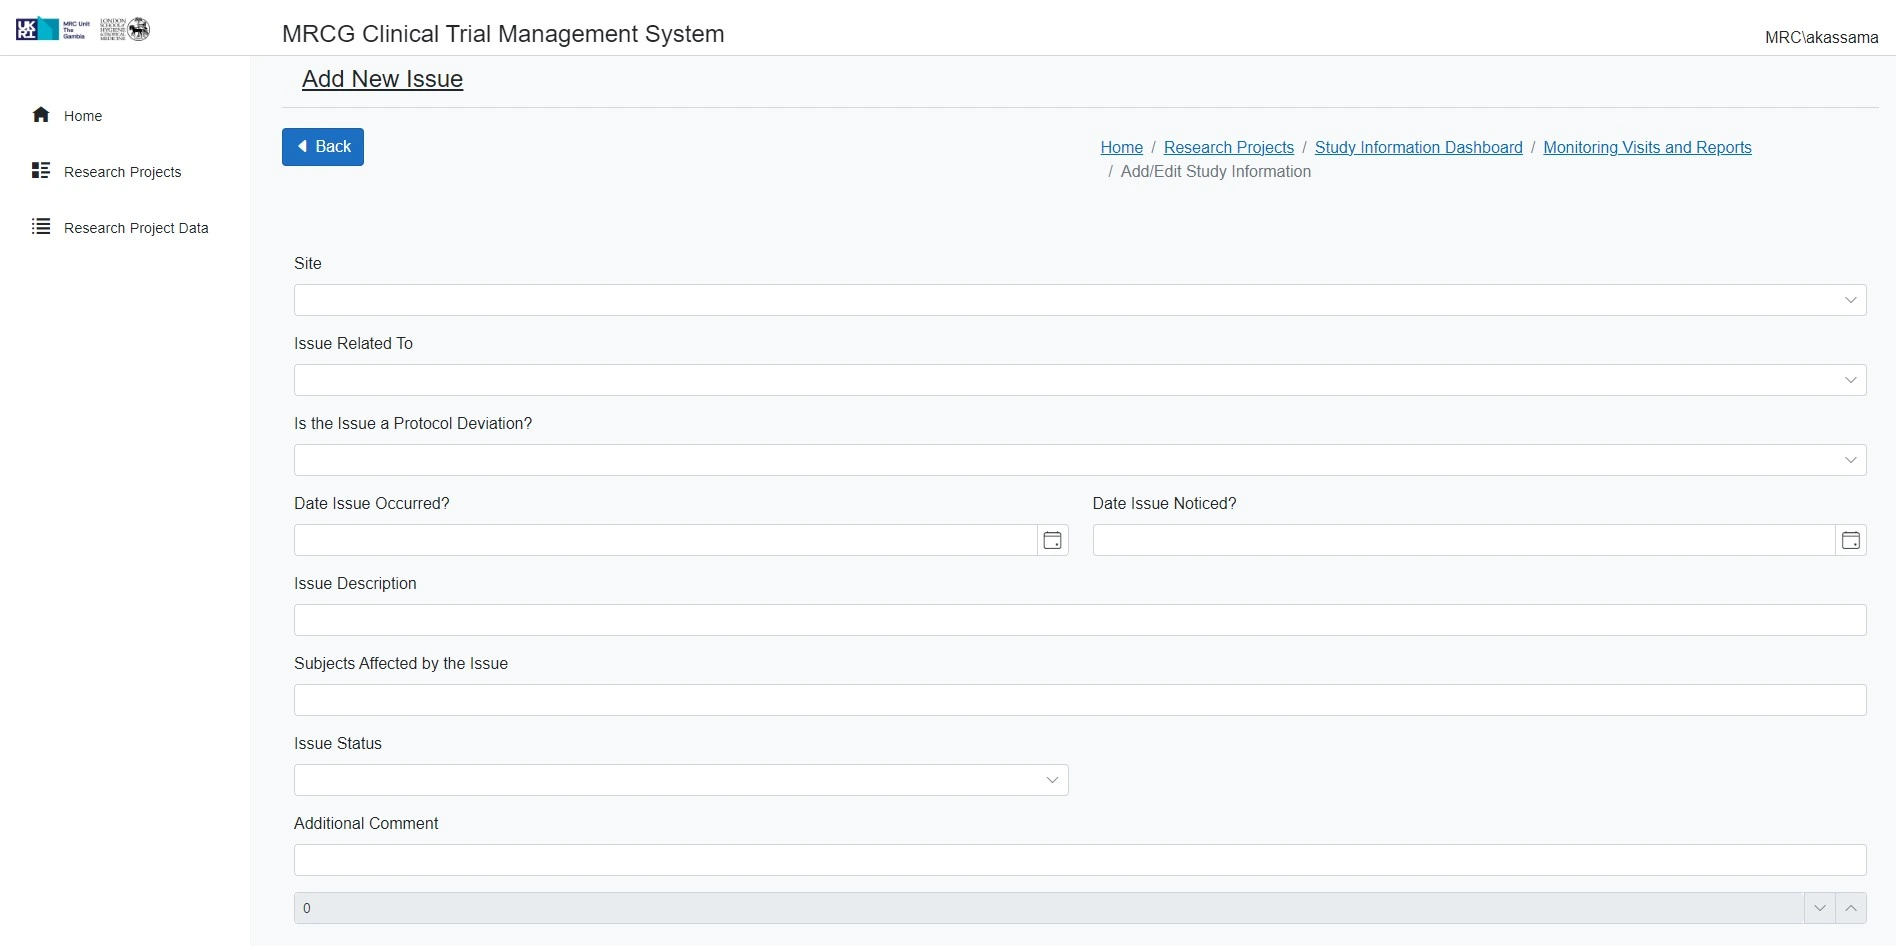Increase the numeric value with up arrow
Screen dimensions: 1896x946
pos(1850,908)
